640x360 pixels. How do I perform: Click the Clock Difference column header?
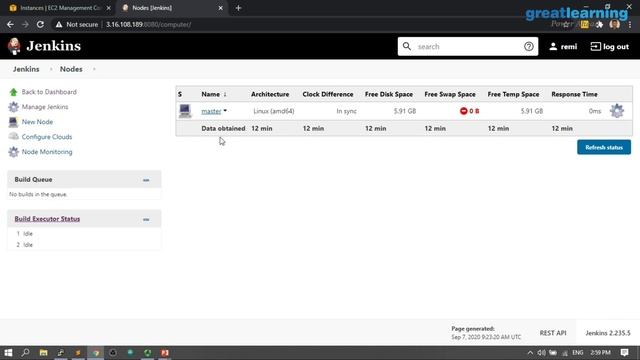[328, 94]
